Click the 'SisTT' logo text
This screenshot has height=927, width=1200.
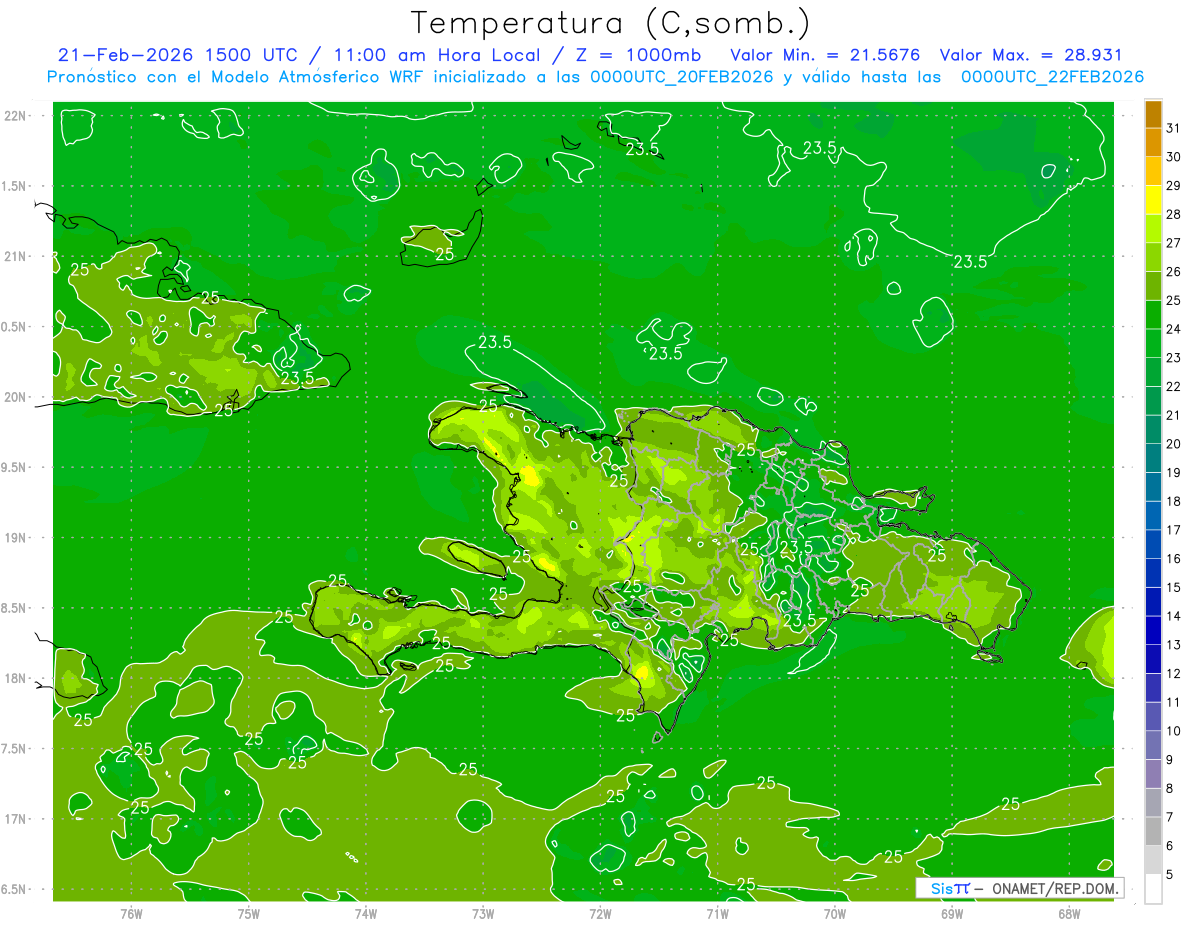[x=949, y=888]
